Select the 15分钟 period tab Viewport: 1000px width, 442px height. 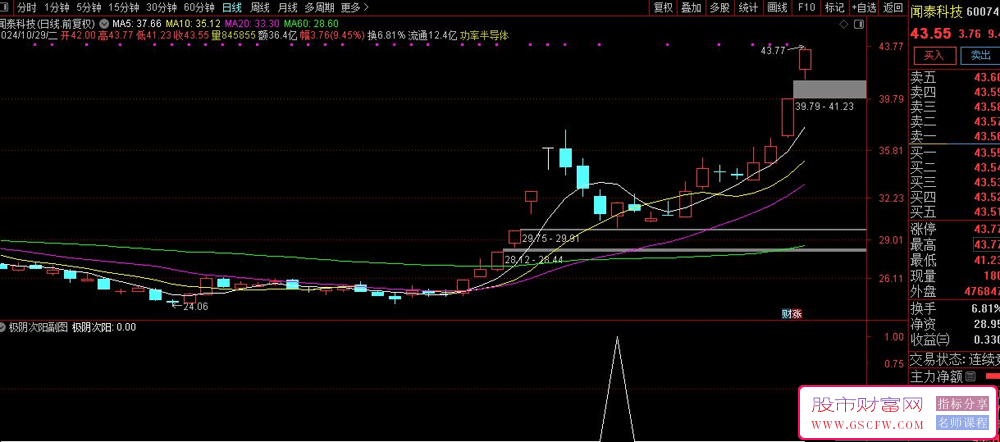124,8
